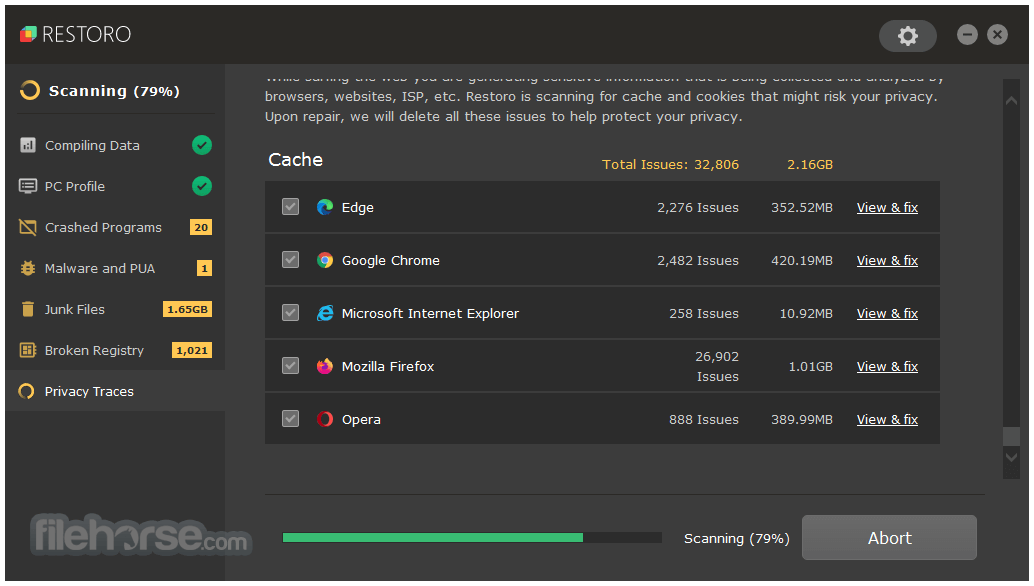Click View & fix for Google Chrome

click(x=887, y=260)
